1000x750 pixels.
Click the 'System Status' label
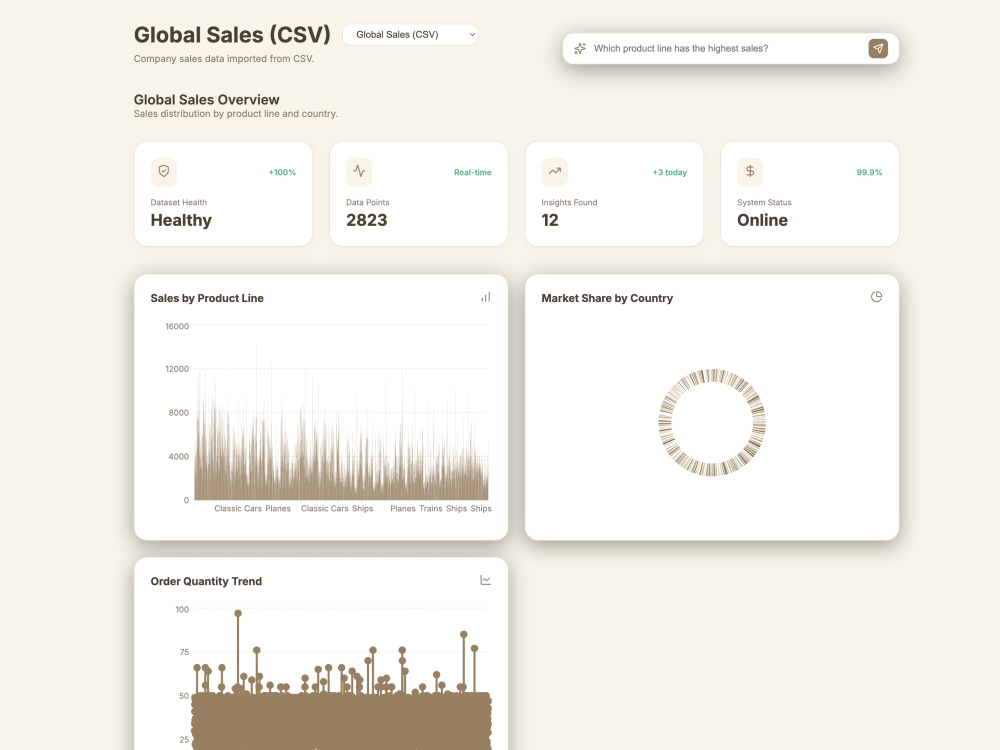(764, 202)
